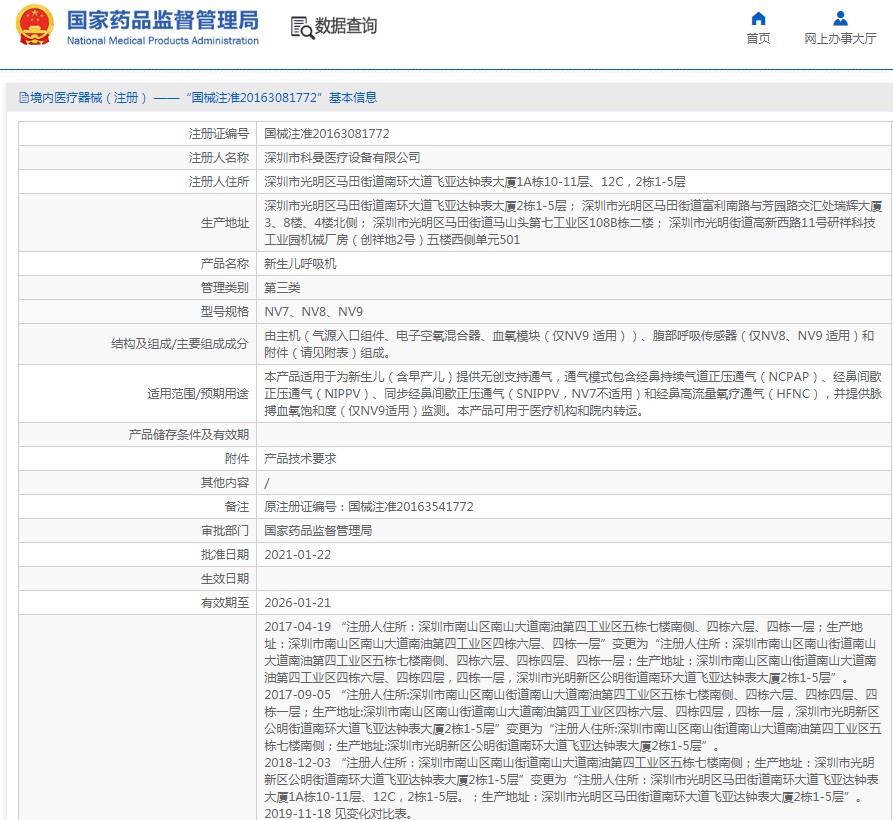The image size is (893, 820).
Task: Select the 管理类别 label
Action: click(x=225, y=288)
